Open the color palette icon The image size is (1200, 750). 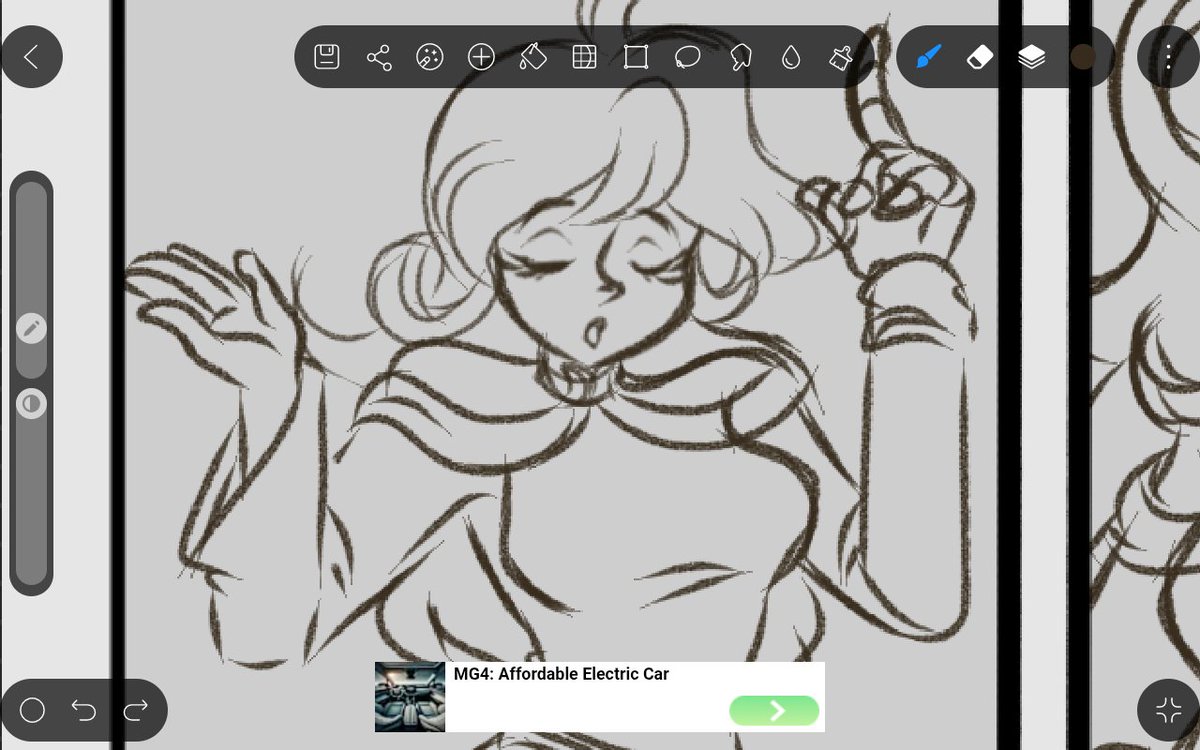tap(429, 57)
